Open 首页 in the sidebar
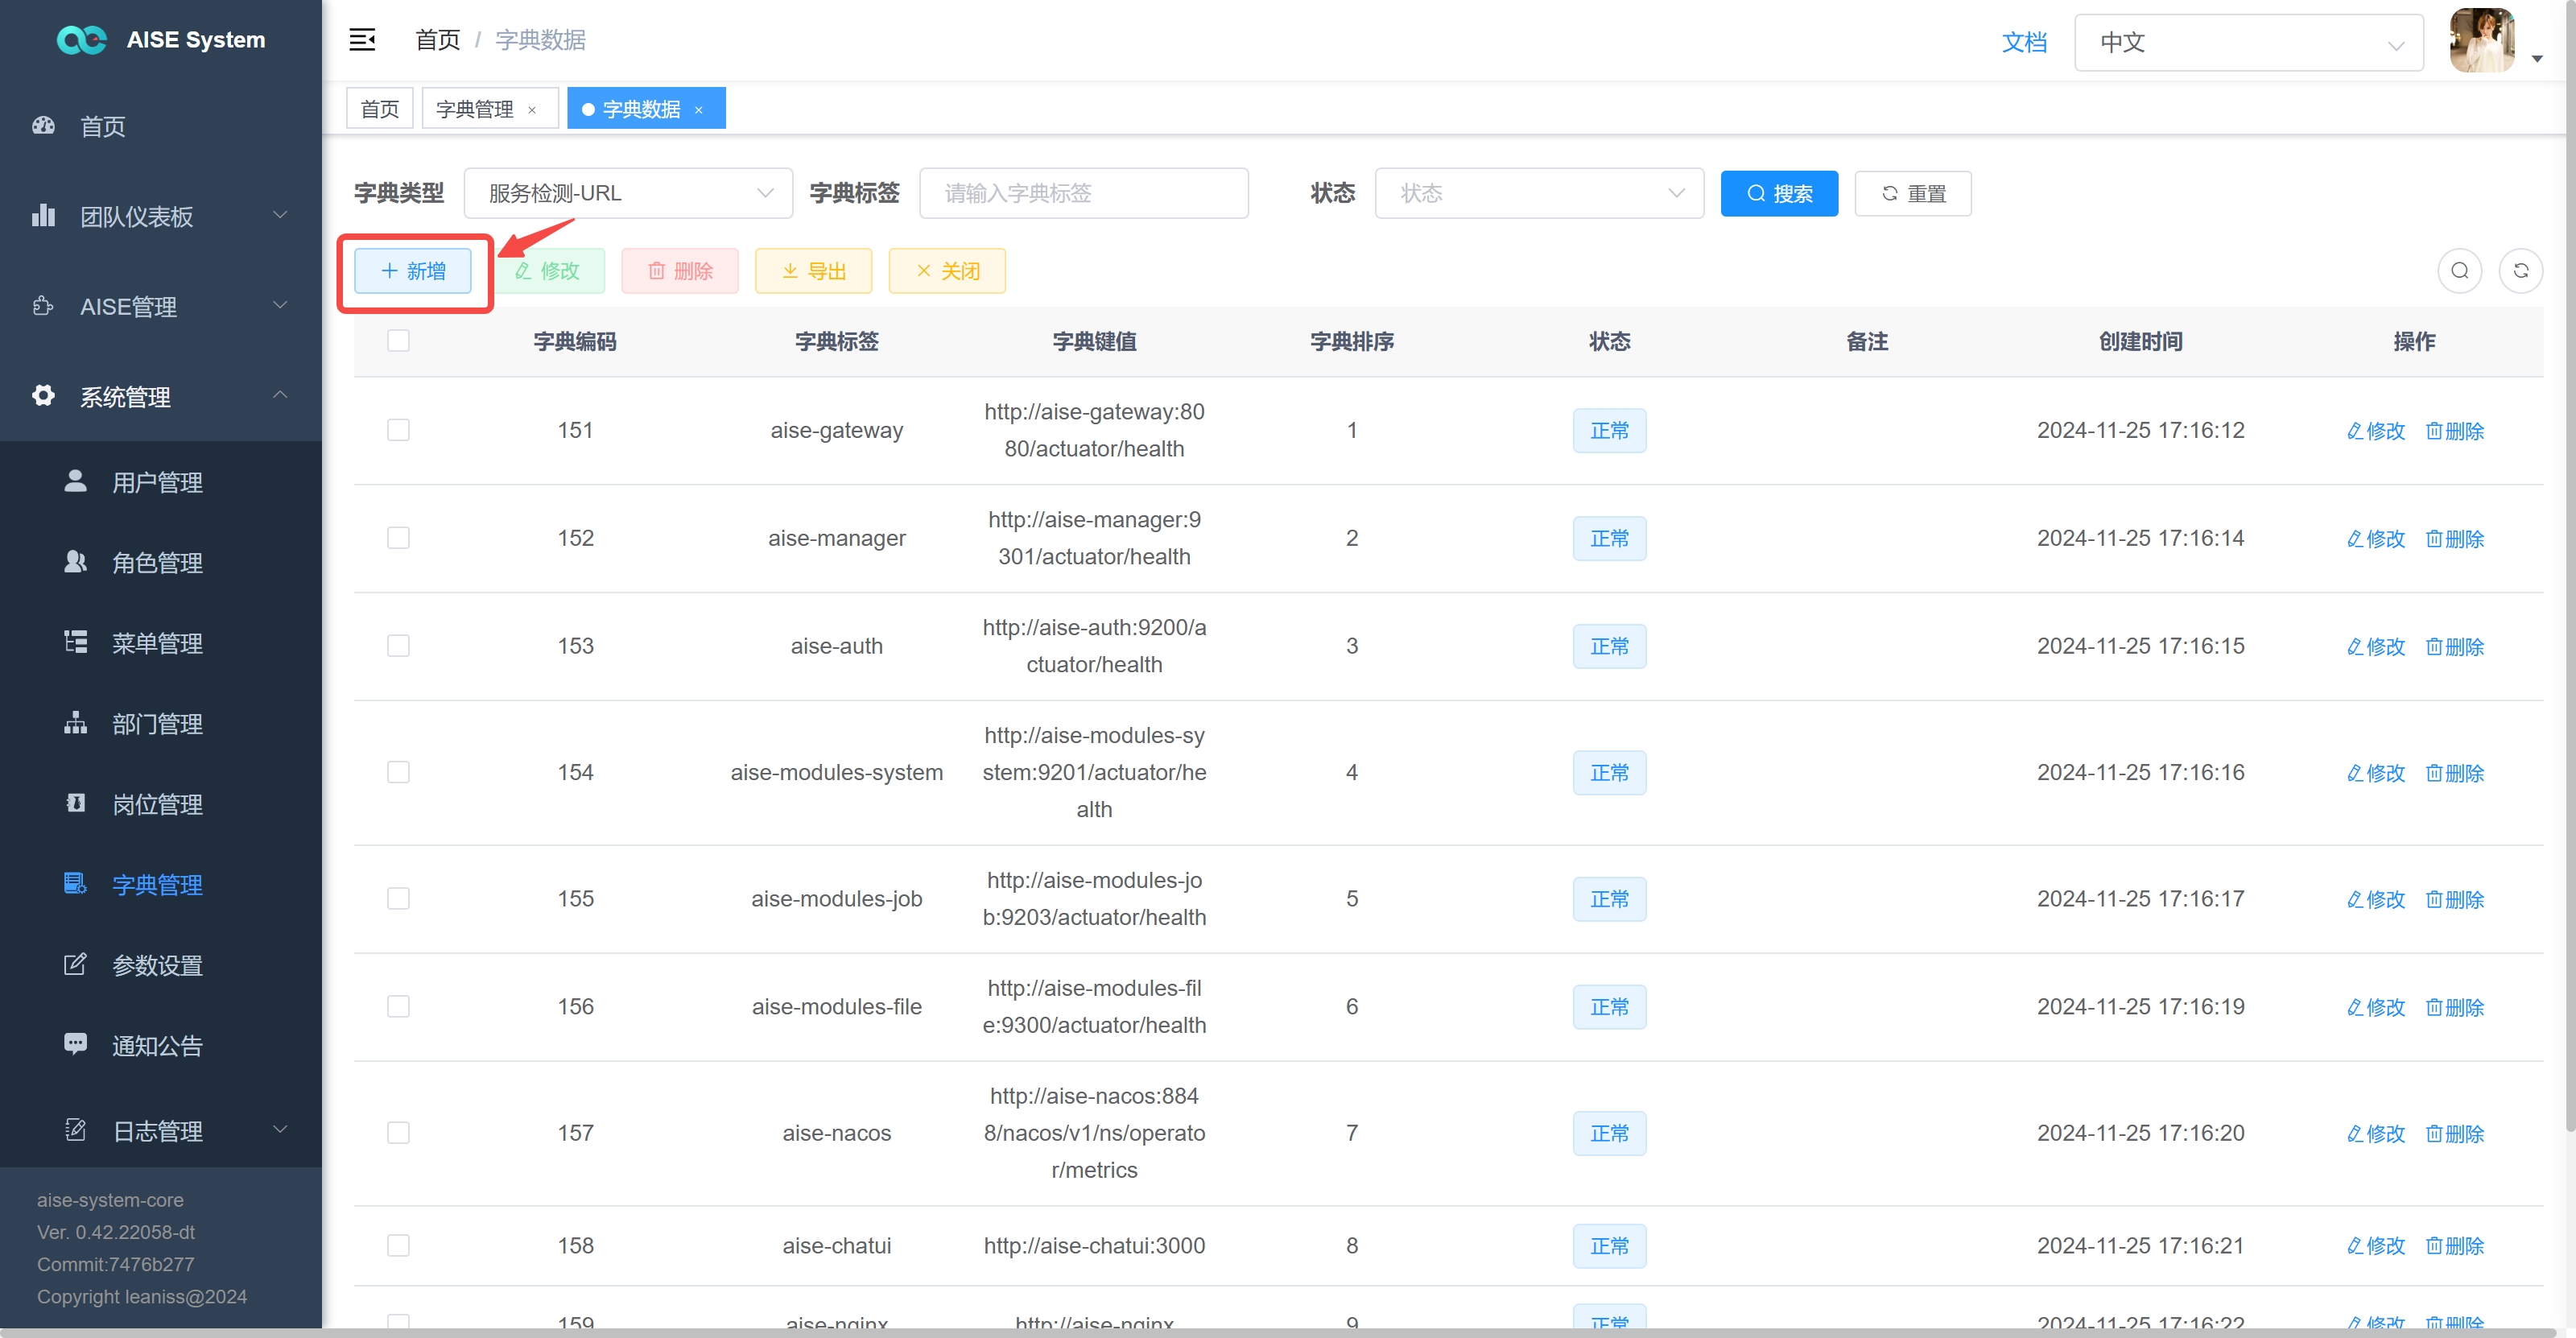The image size is (2576, 1338). point(161,126)
